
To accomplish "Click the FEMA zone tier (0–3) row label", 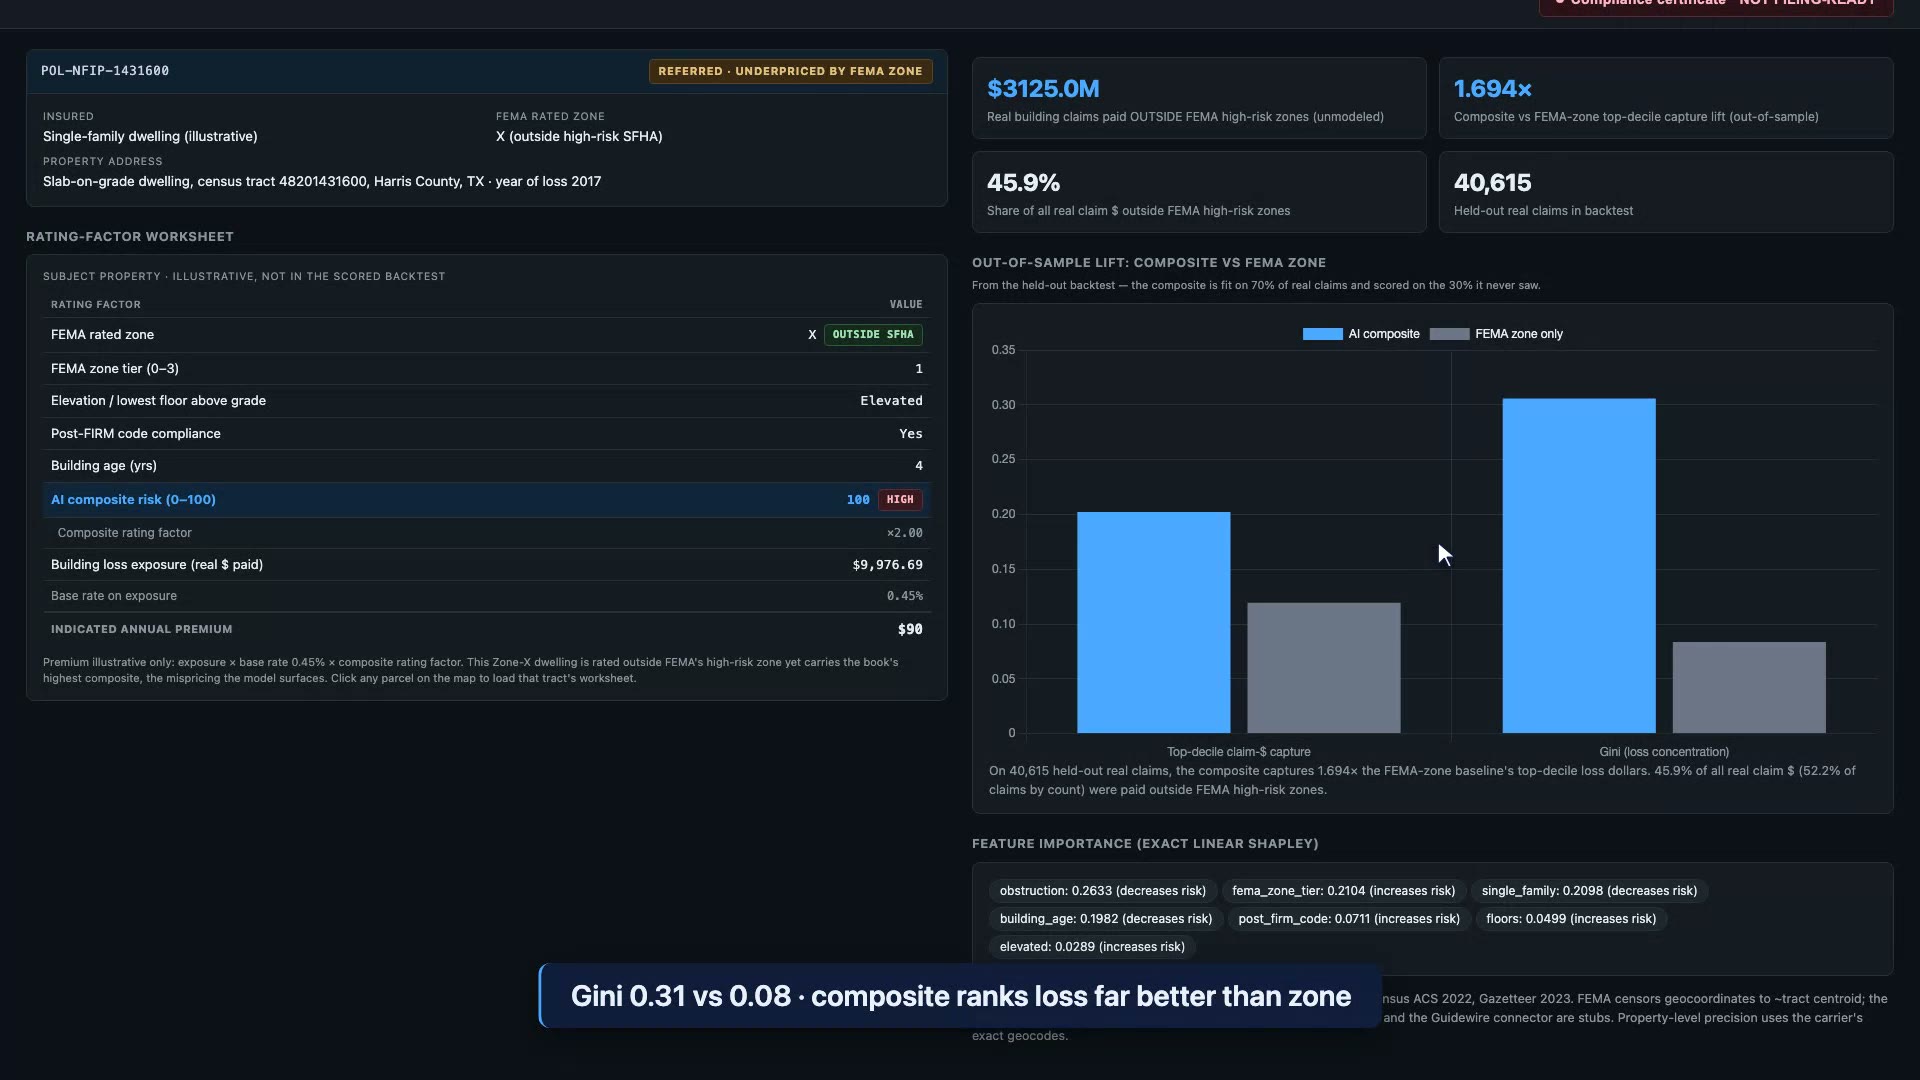I will point(115,369).
